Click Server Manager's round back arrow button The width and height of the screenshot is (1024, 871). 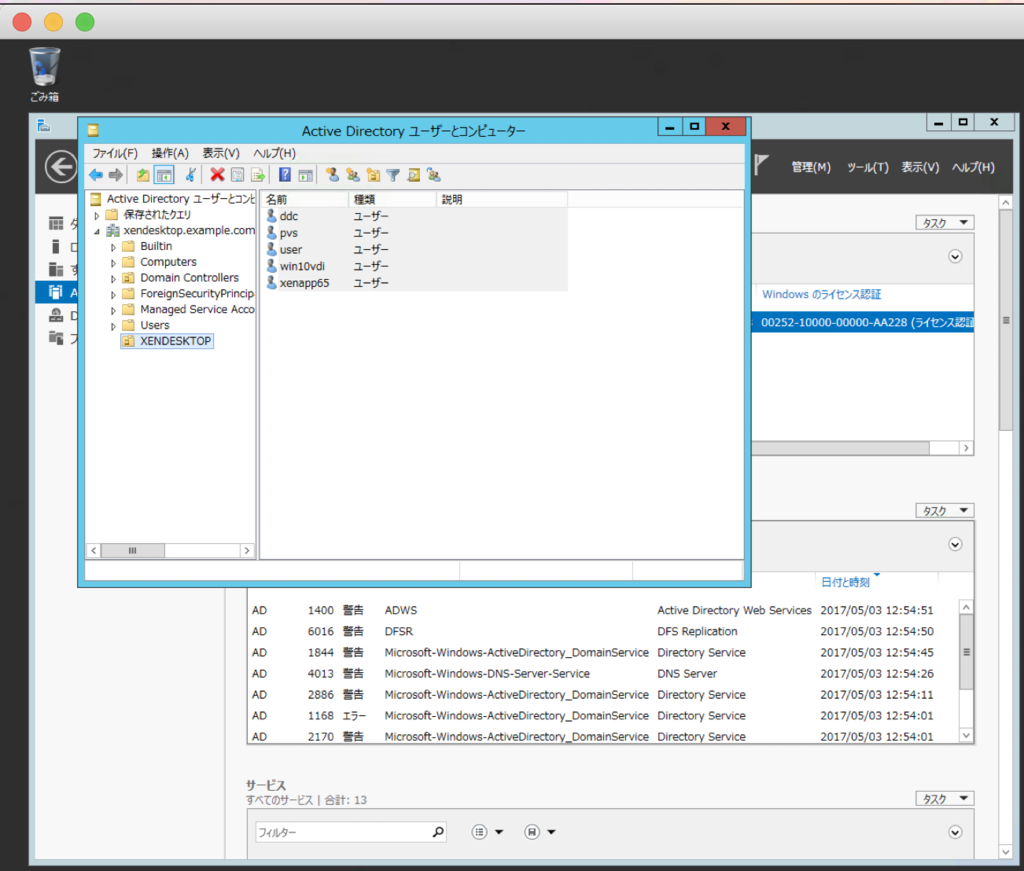(x=61, y=167)
